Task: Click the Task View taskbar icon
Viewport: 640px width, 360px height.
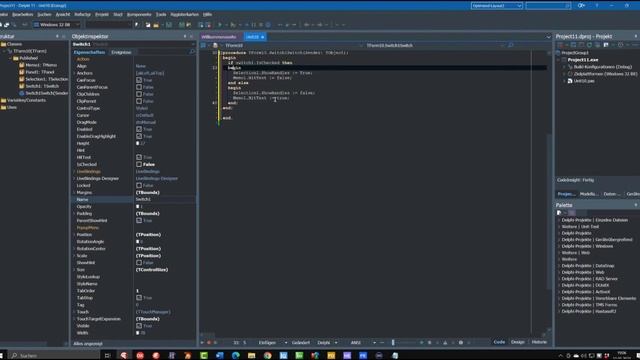Action: point(107,356)
